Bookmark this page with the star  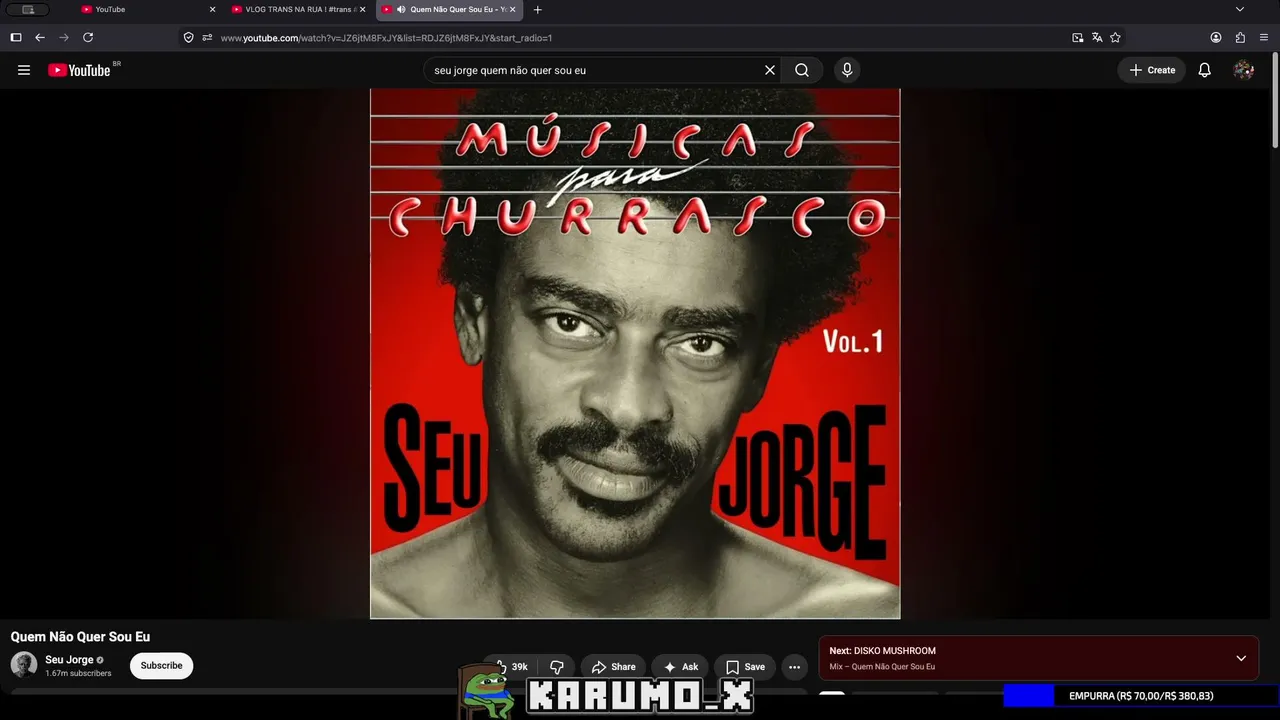click(1115, 38)
